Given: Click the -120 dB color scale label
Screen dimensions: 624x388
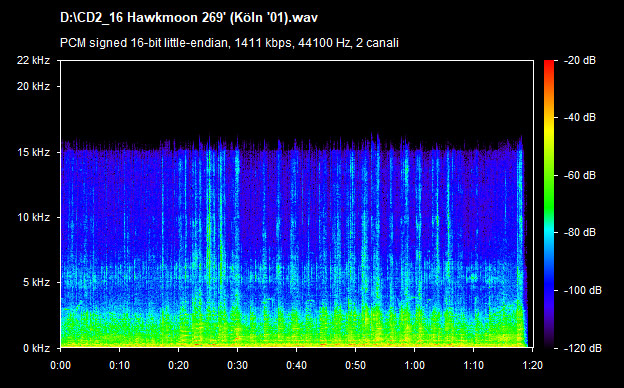Looking at the screenshot, I should 583,348.
